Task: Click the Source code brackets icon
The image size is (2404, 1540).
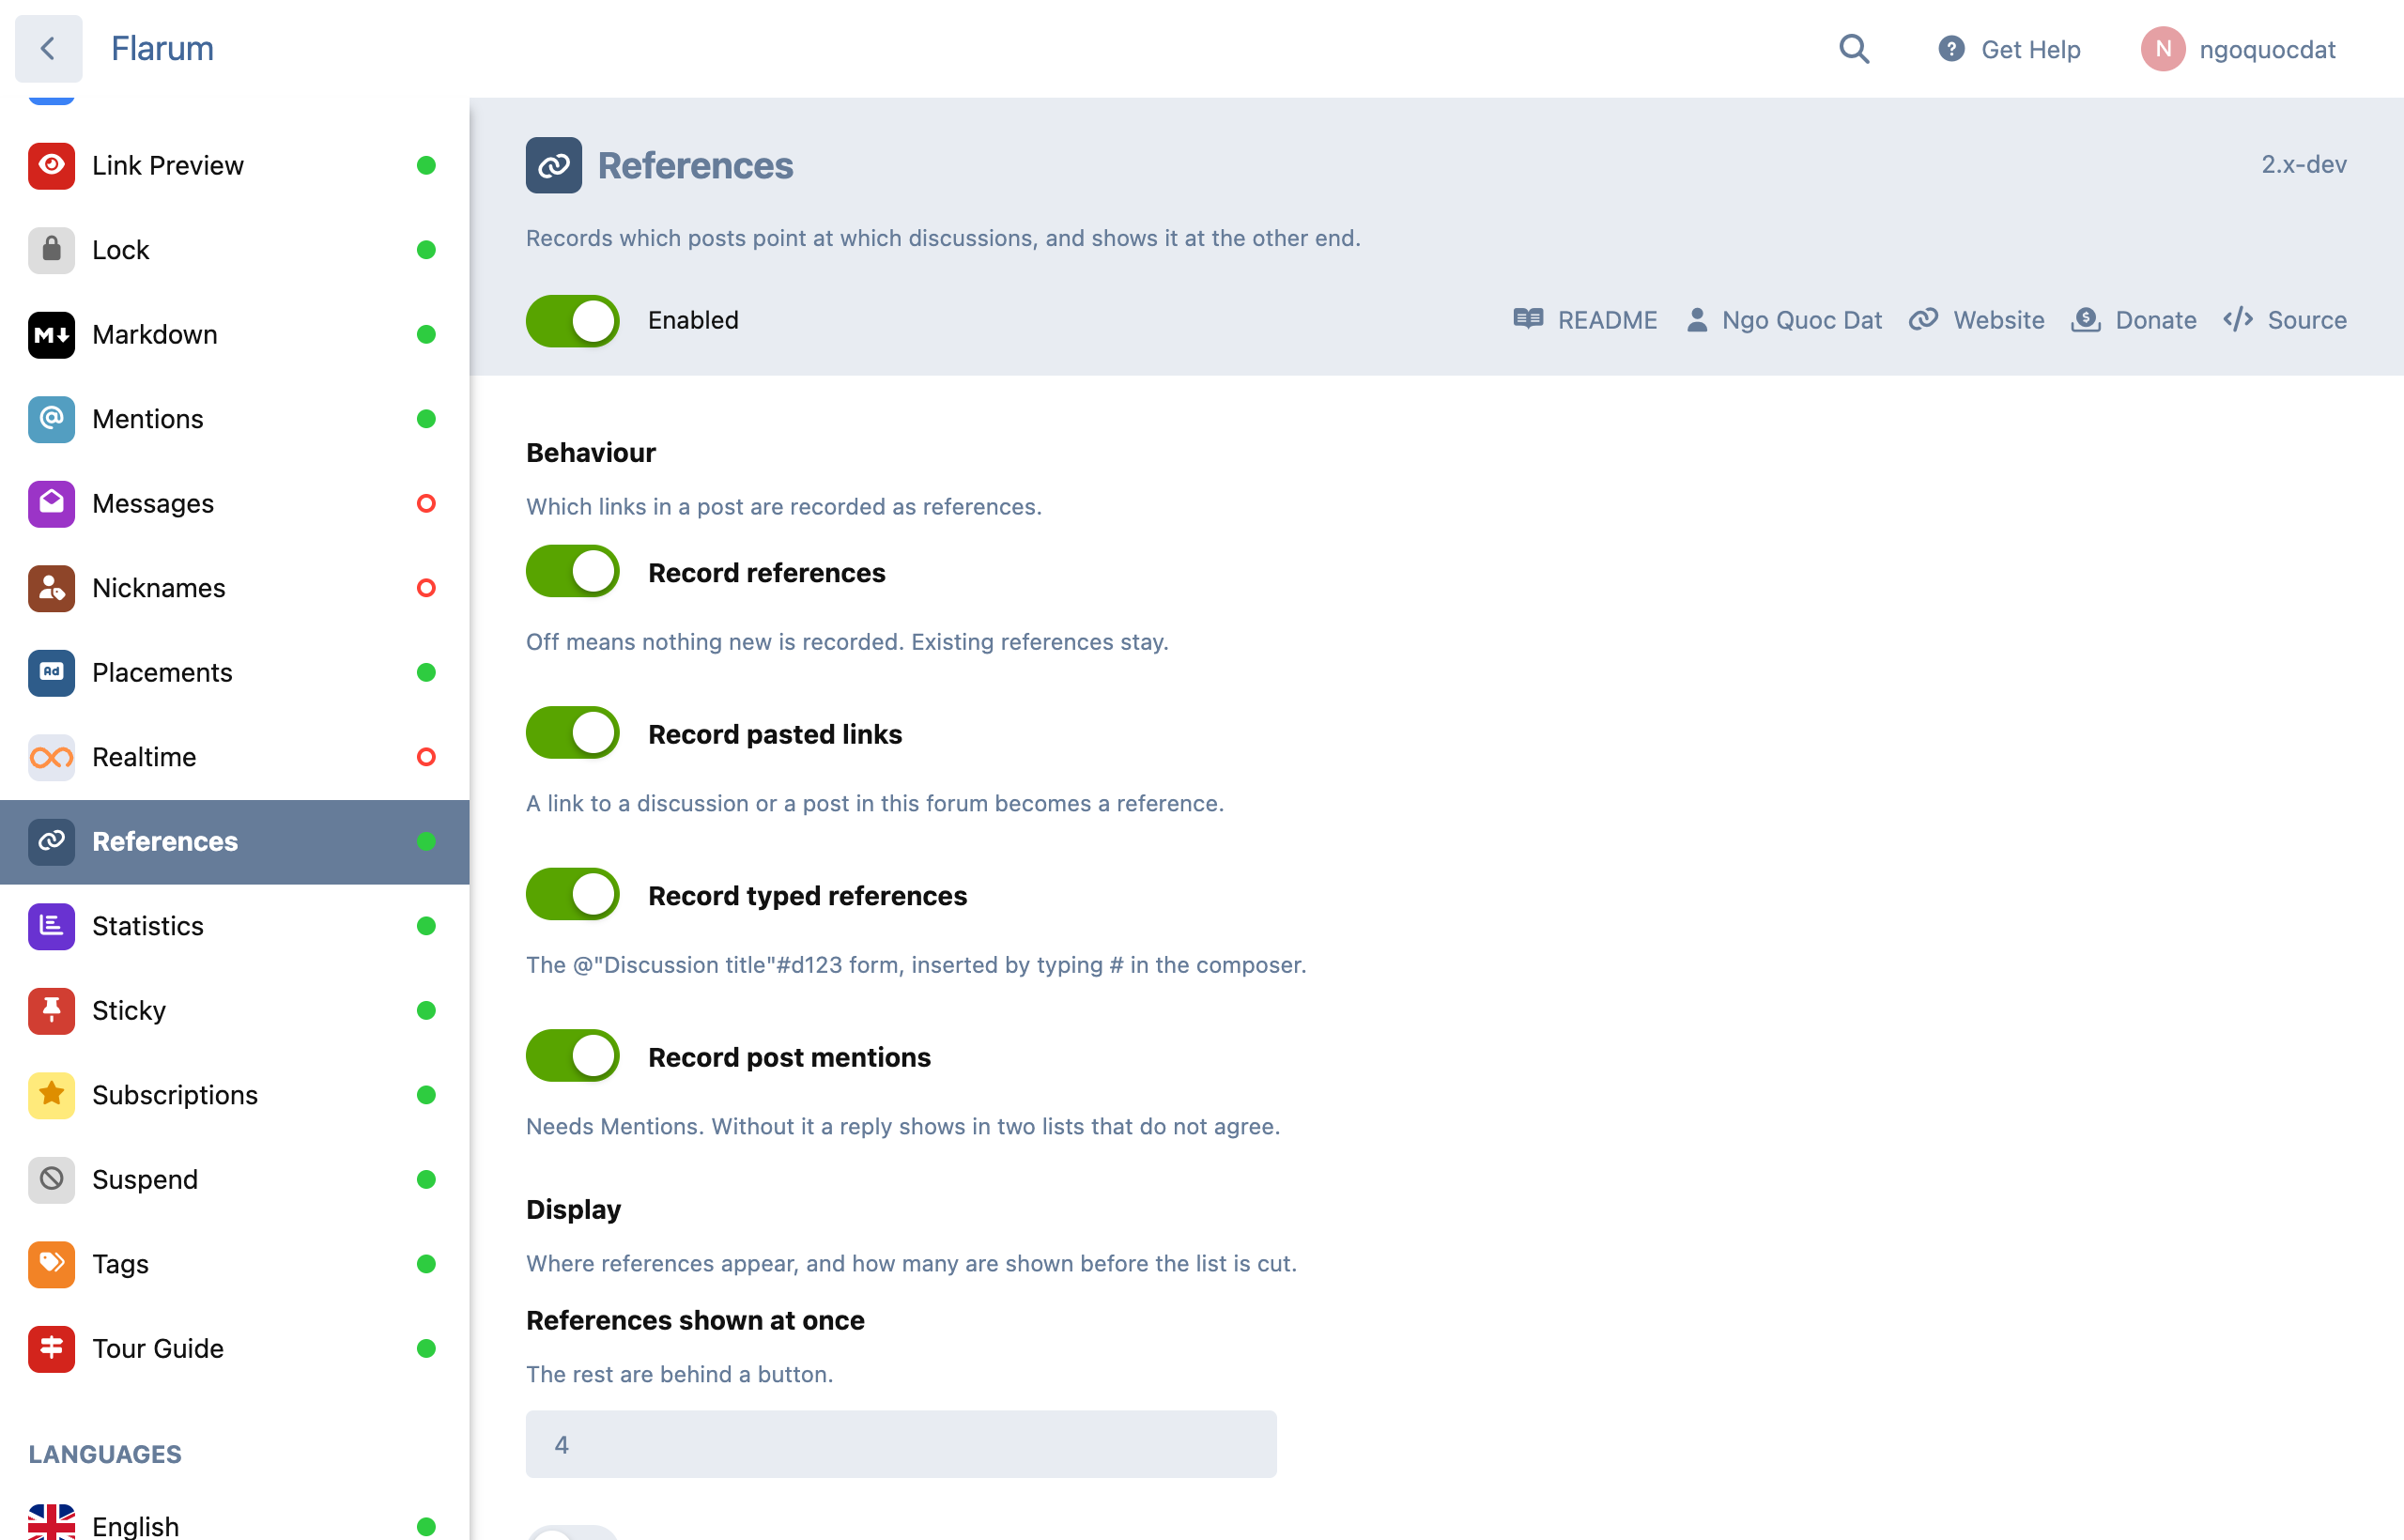Action: pos(2238,319)
